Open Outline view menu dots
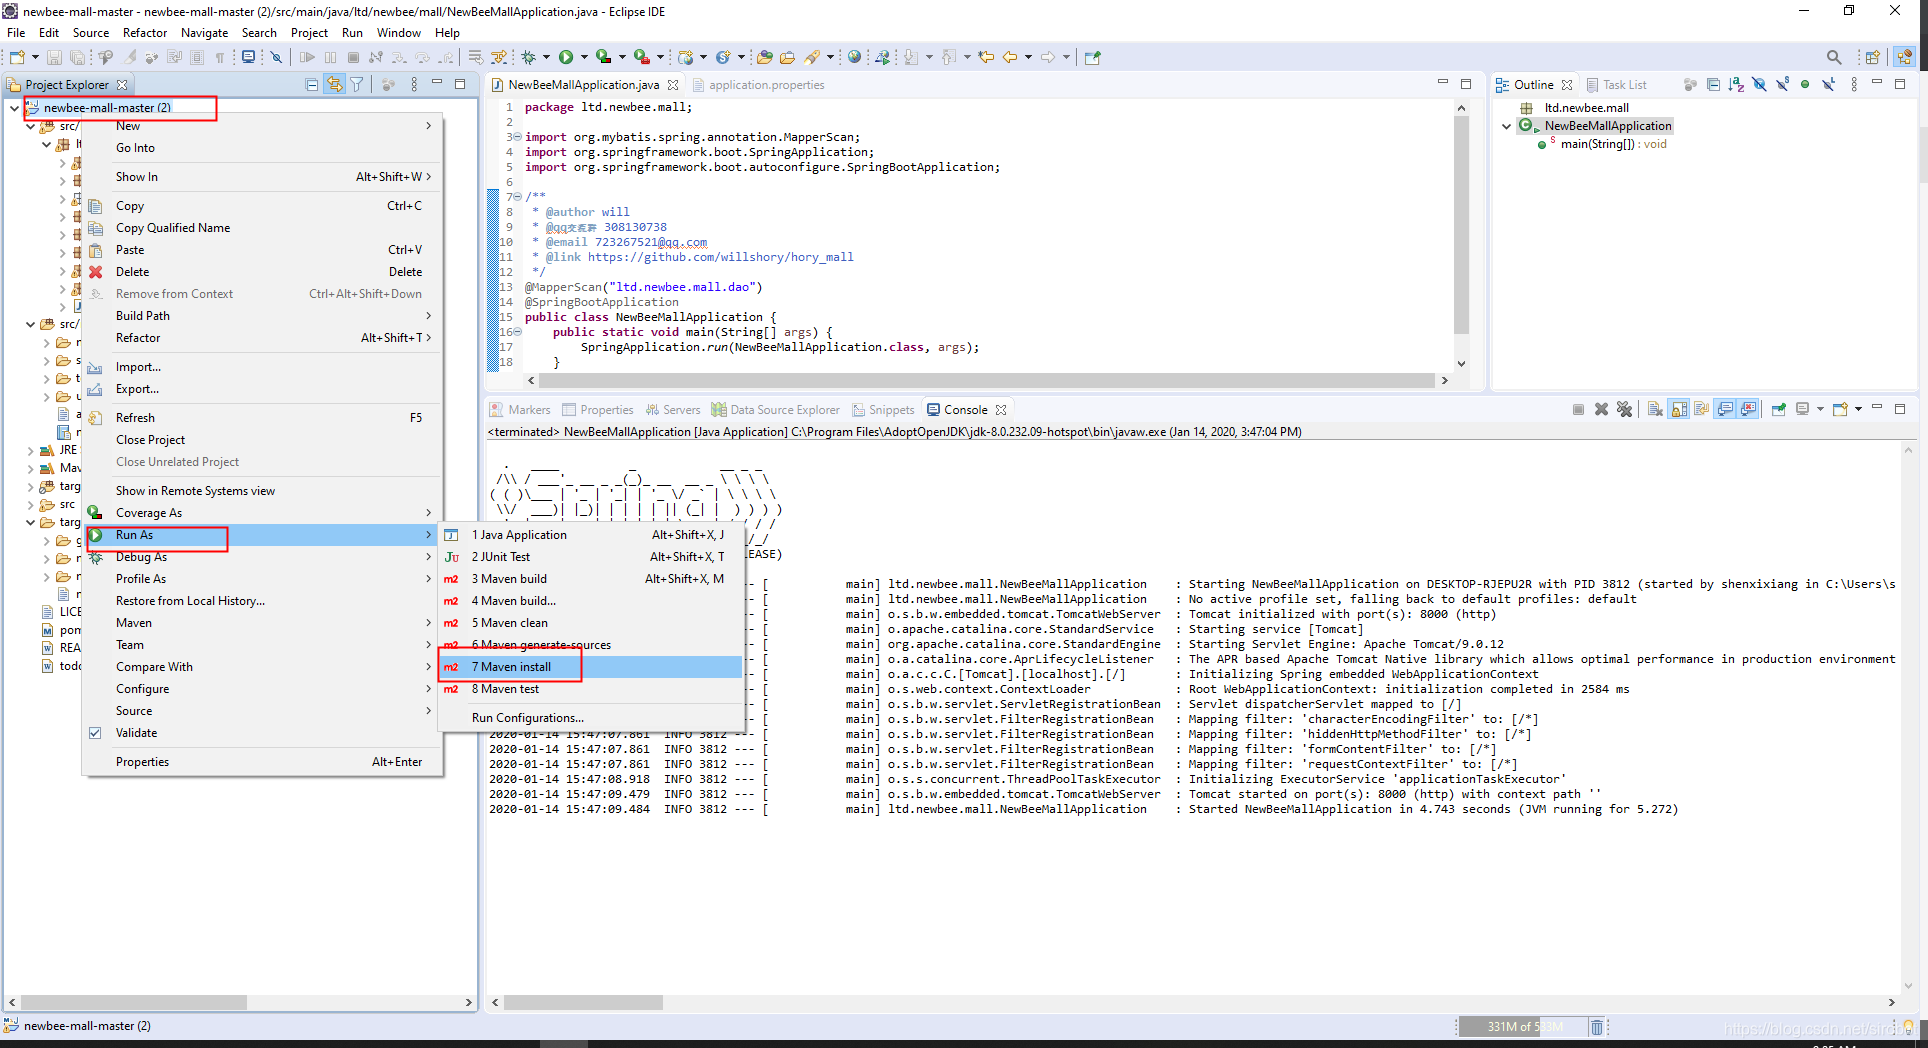1928x1048 pixels. point(1854,85)
